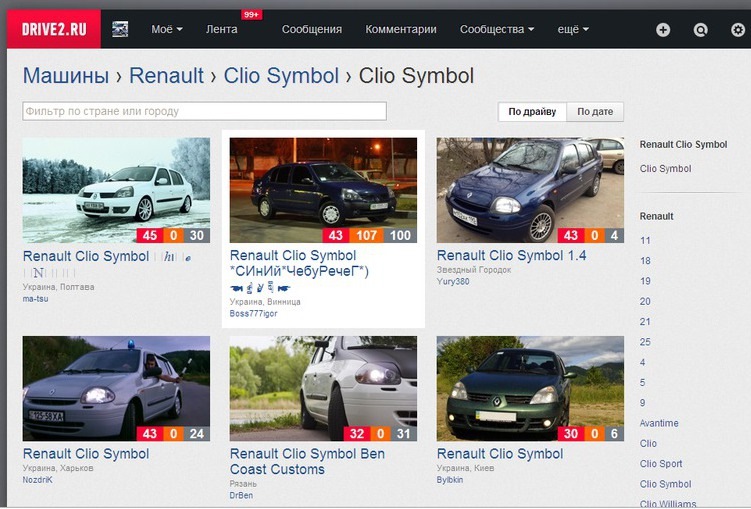Screen dimensions: 751x509
Task: Open blue Clio Symbol 1.4 photo thumbnail
Action: point(530,190)
